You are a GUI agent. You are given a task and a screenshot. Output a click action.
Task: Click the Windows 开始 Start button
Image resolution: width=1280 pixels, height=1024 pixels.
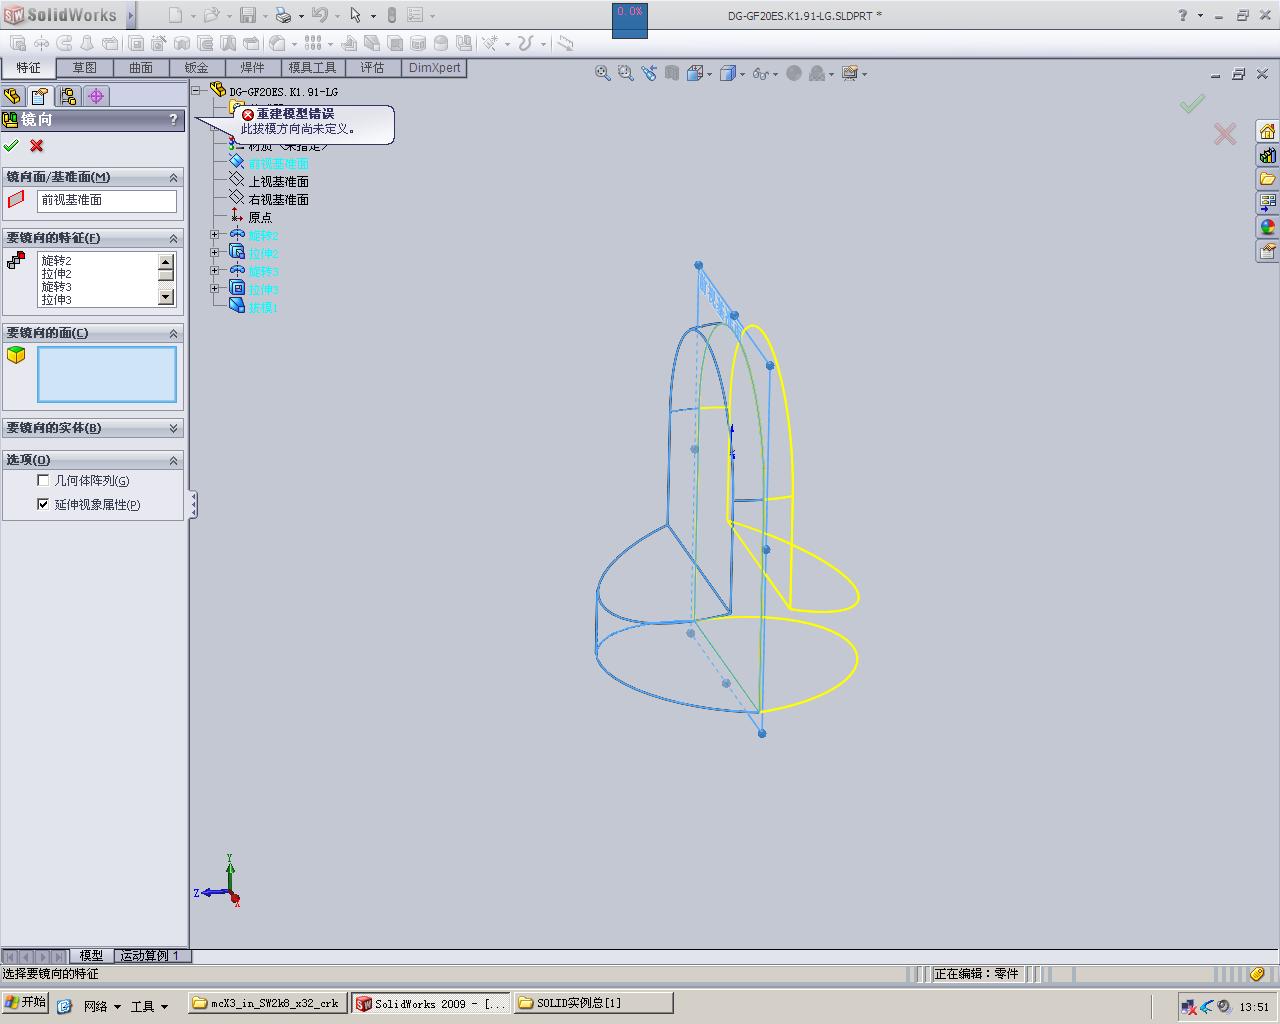pyautogui.click(x=25, y=1003)
